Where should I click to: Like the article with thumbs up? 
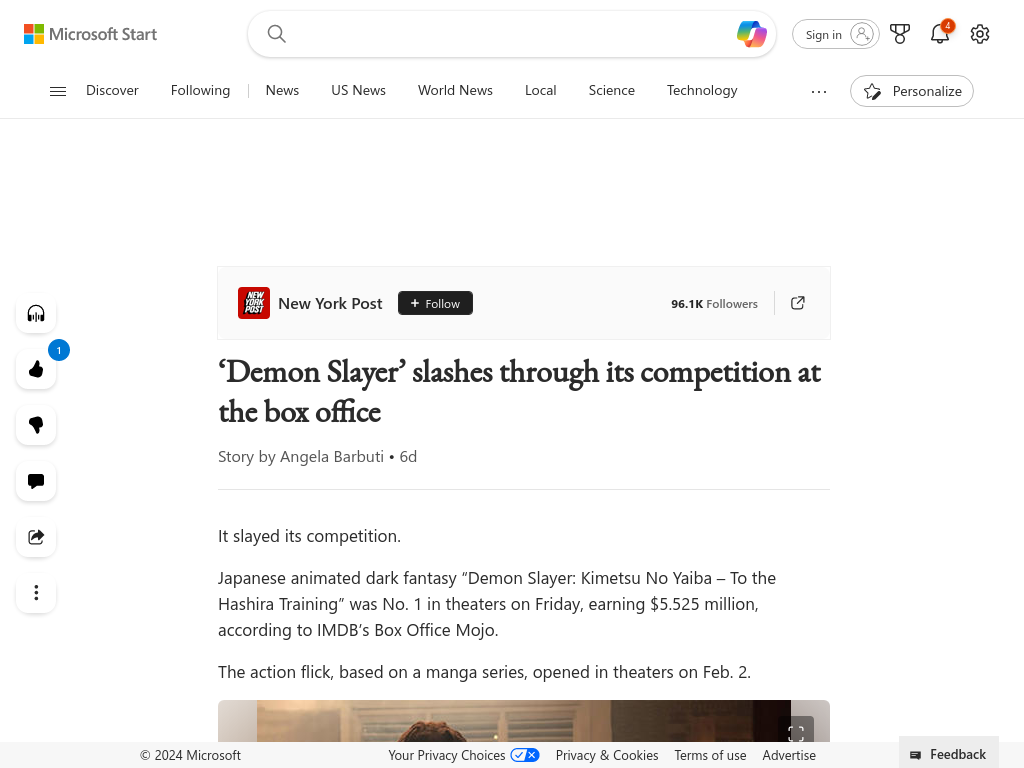pos(36,370)
